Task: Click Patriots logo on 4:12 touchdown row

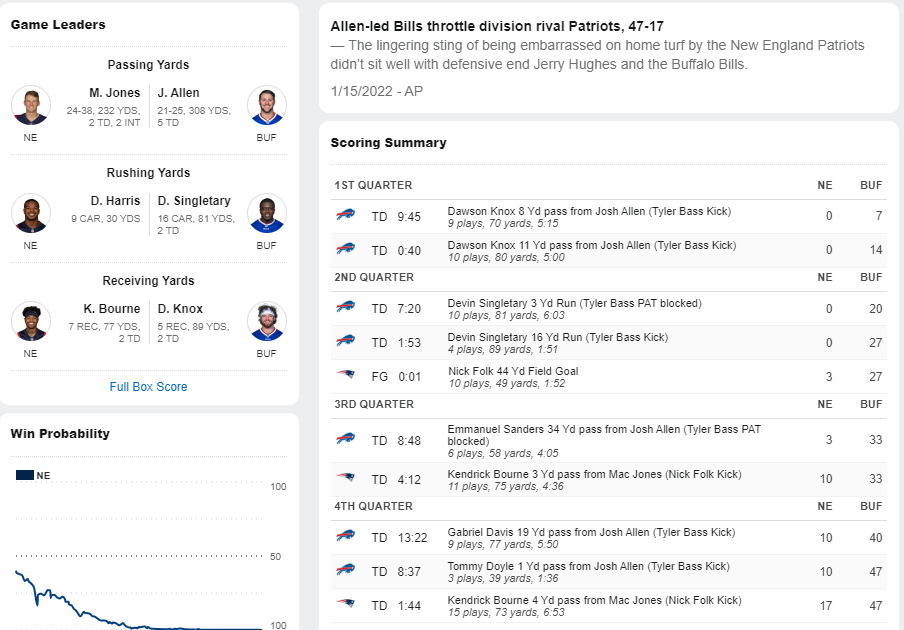Action: click(x=345, y=477)
